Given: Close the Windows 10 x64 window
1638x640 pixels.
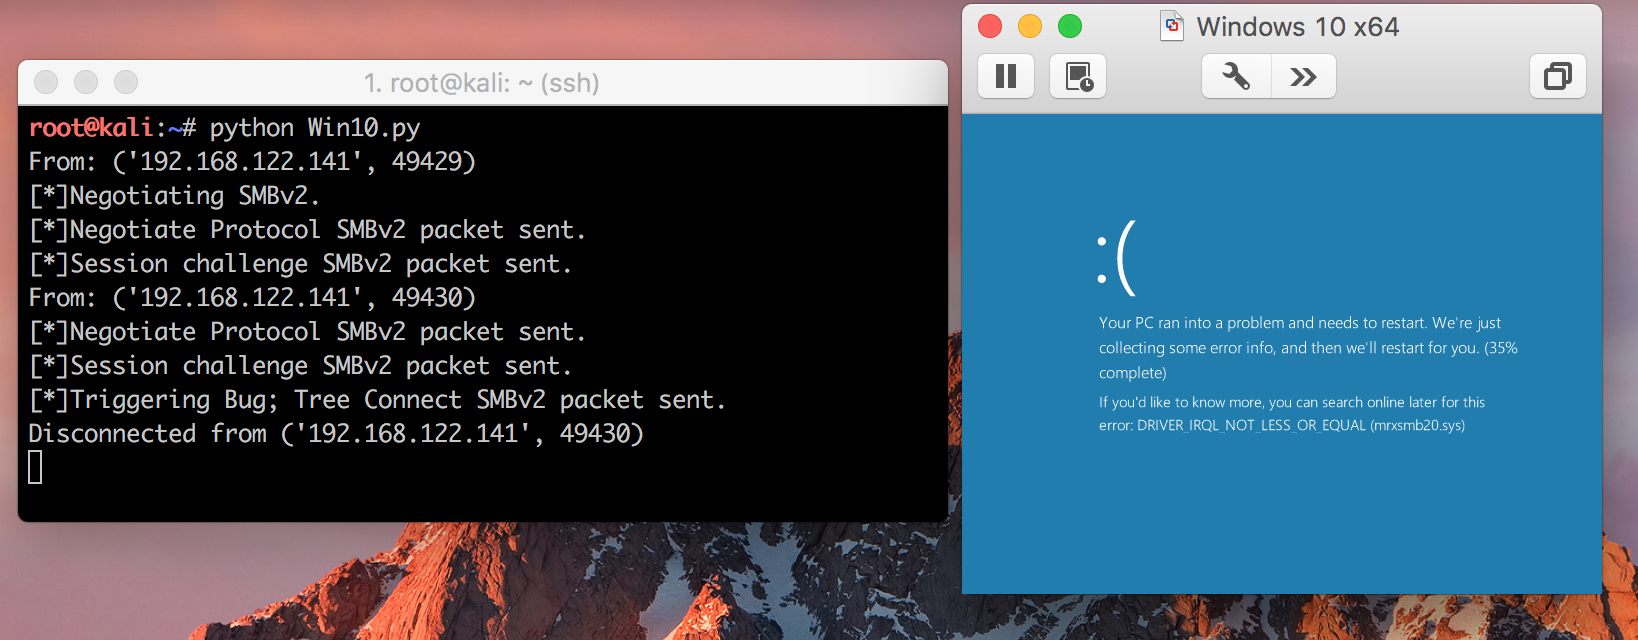Looking at the screenshot, I should coord(990,26).
